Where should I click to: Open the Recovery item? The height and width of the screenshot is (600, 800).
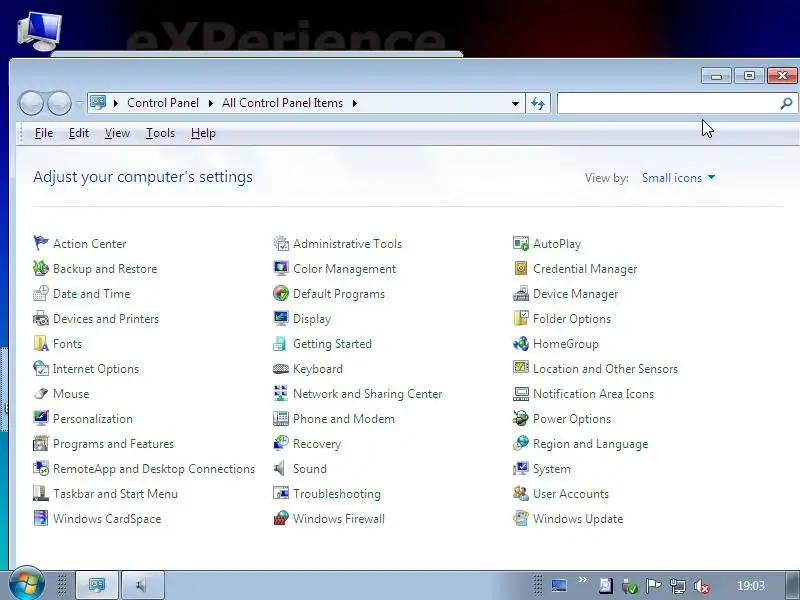317,444
